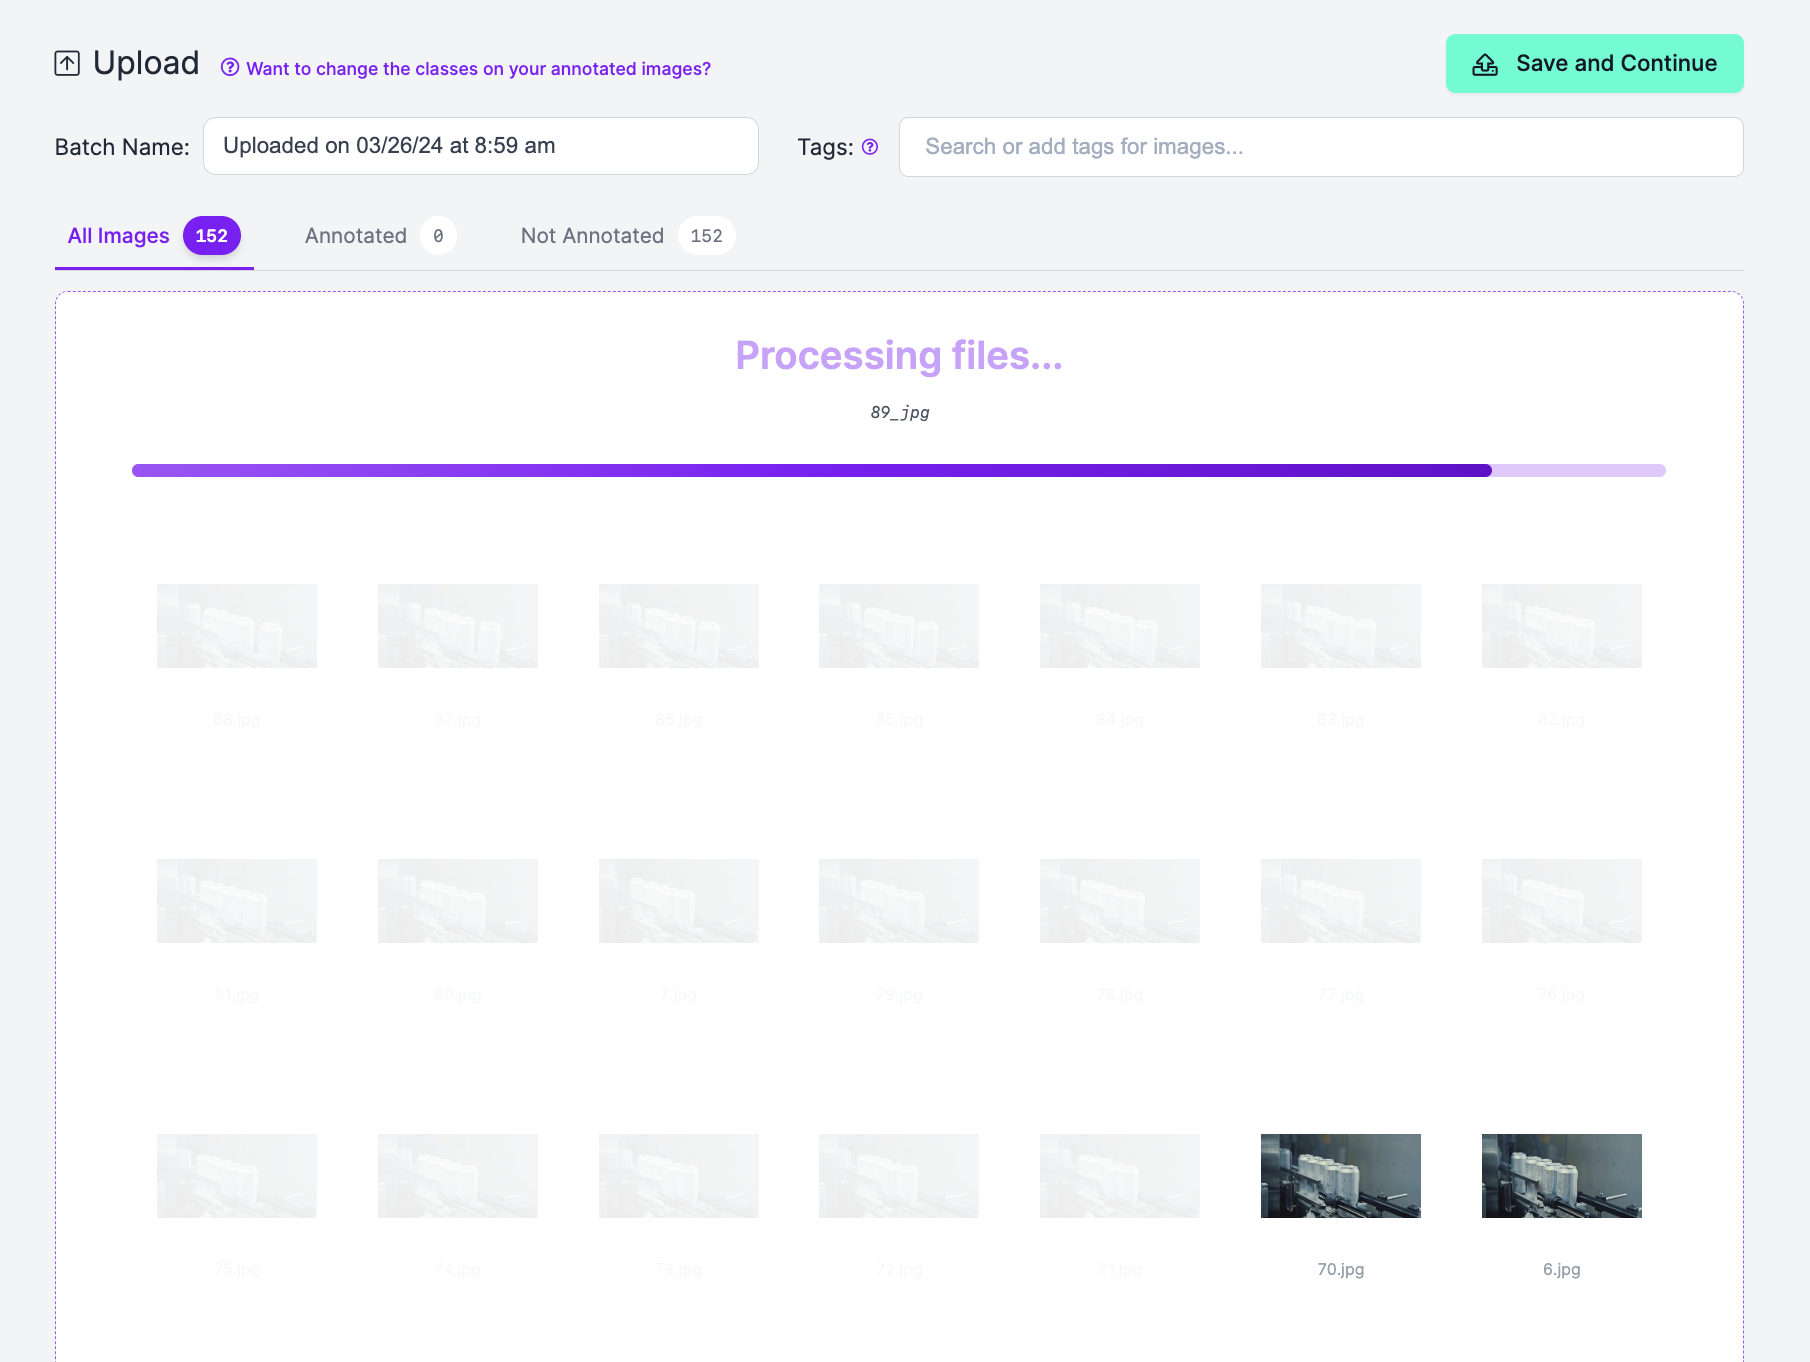Viewport: 1810px width, 1362px height.
Task: Select the All Images tab
Action: (x=117, y=235)
